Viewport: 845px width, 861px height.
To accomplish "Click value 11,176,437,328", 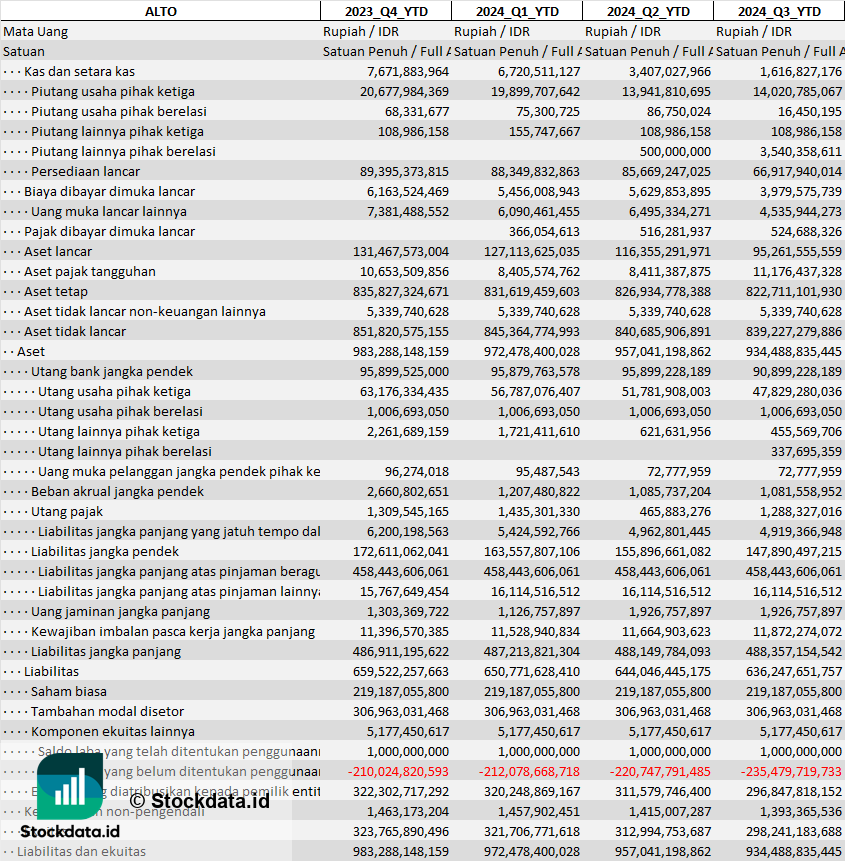I will pyautogui.click(x=797, y=272).
